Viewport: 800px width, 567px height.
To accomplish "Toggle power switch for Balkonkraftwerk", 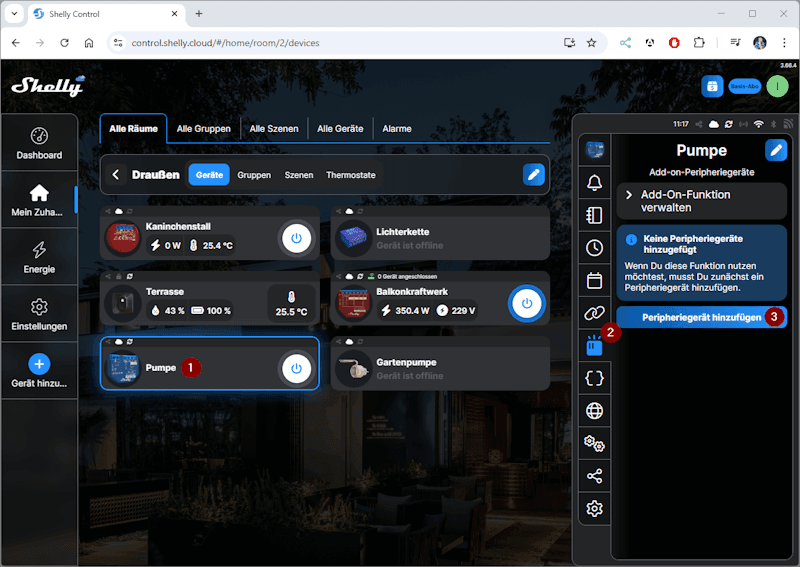I will coord(526,303).
